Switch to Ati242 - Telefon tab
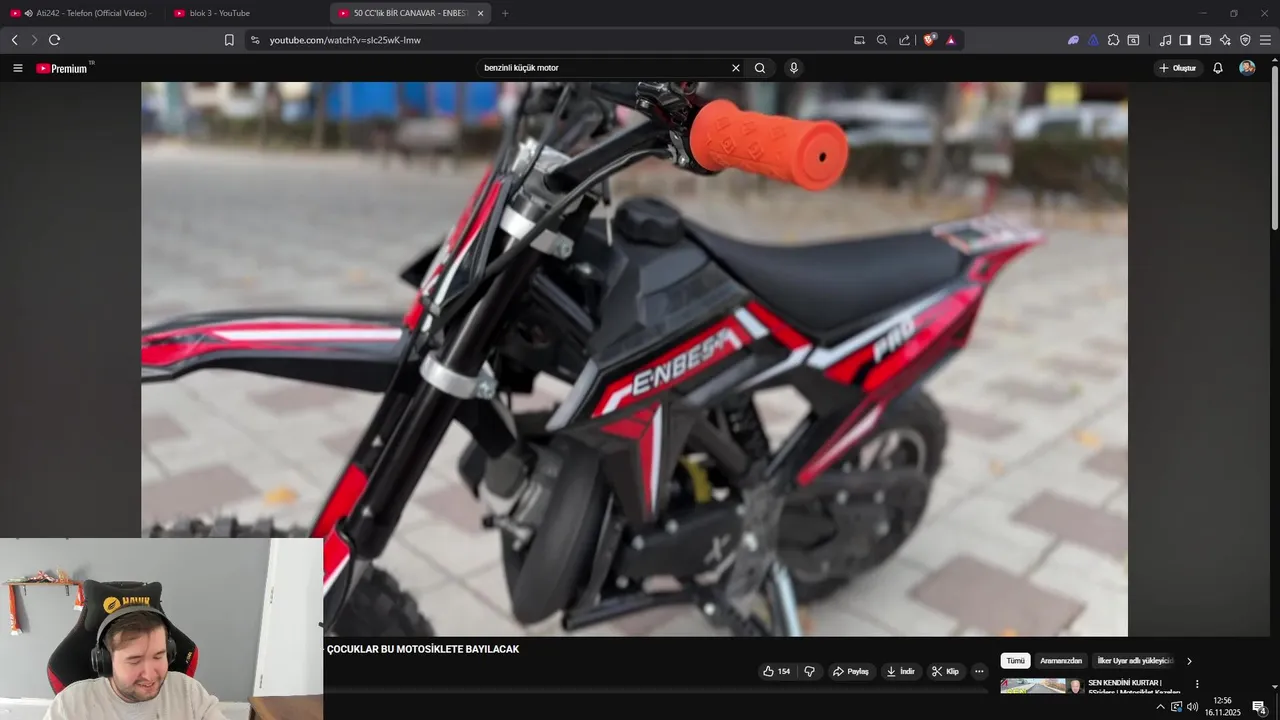Screen dimensions: 1280x720 (x=82, y=13)
